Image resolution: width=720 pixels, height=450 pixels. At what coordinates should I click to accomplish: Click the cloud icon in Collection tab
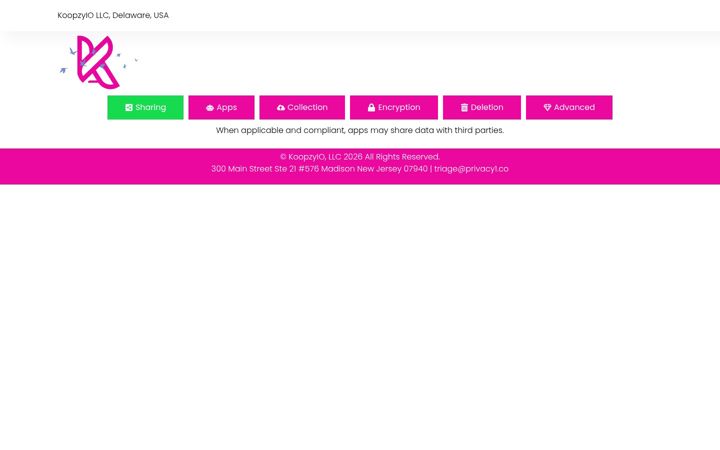tap(281, 107)
